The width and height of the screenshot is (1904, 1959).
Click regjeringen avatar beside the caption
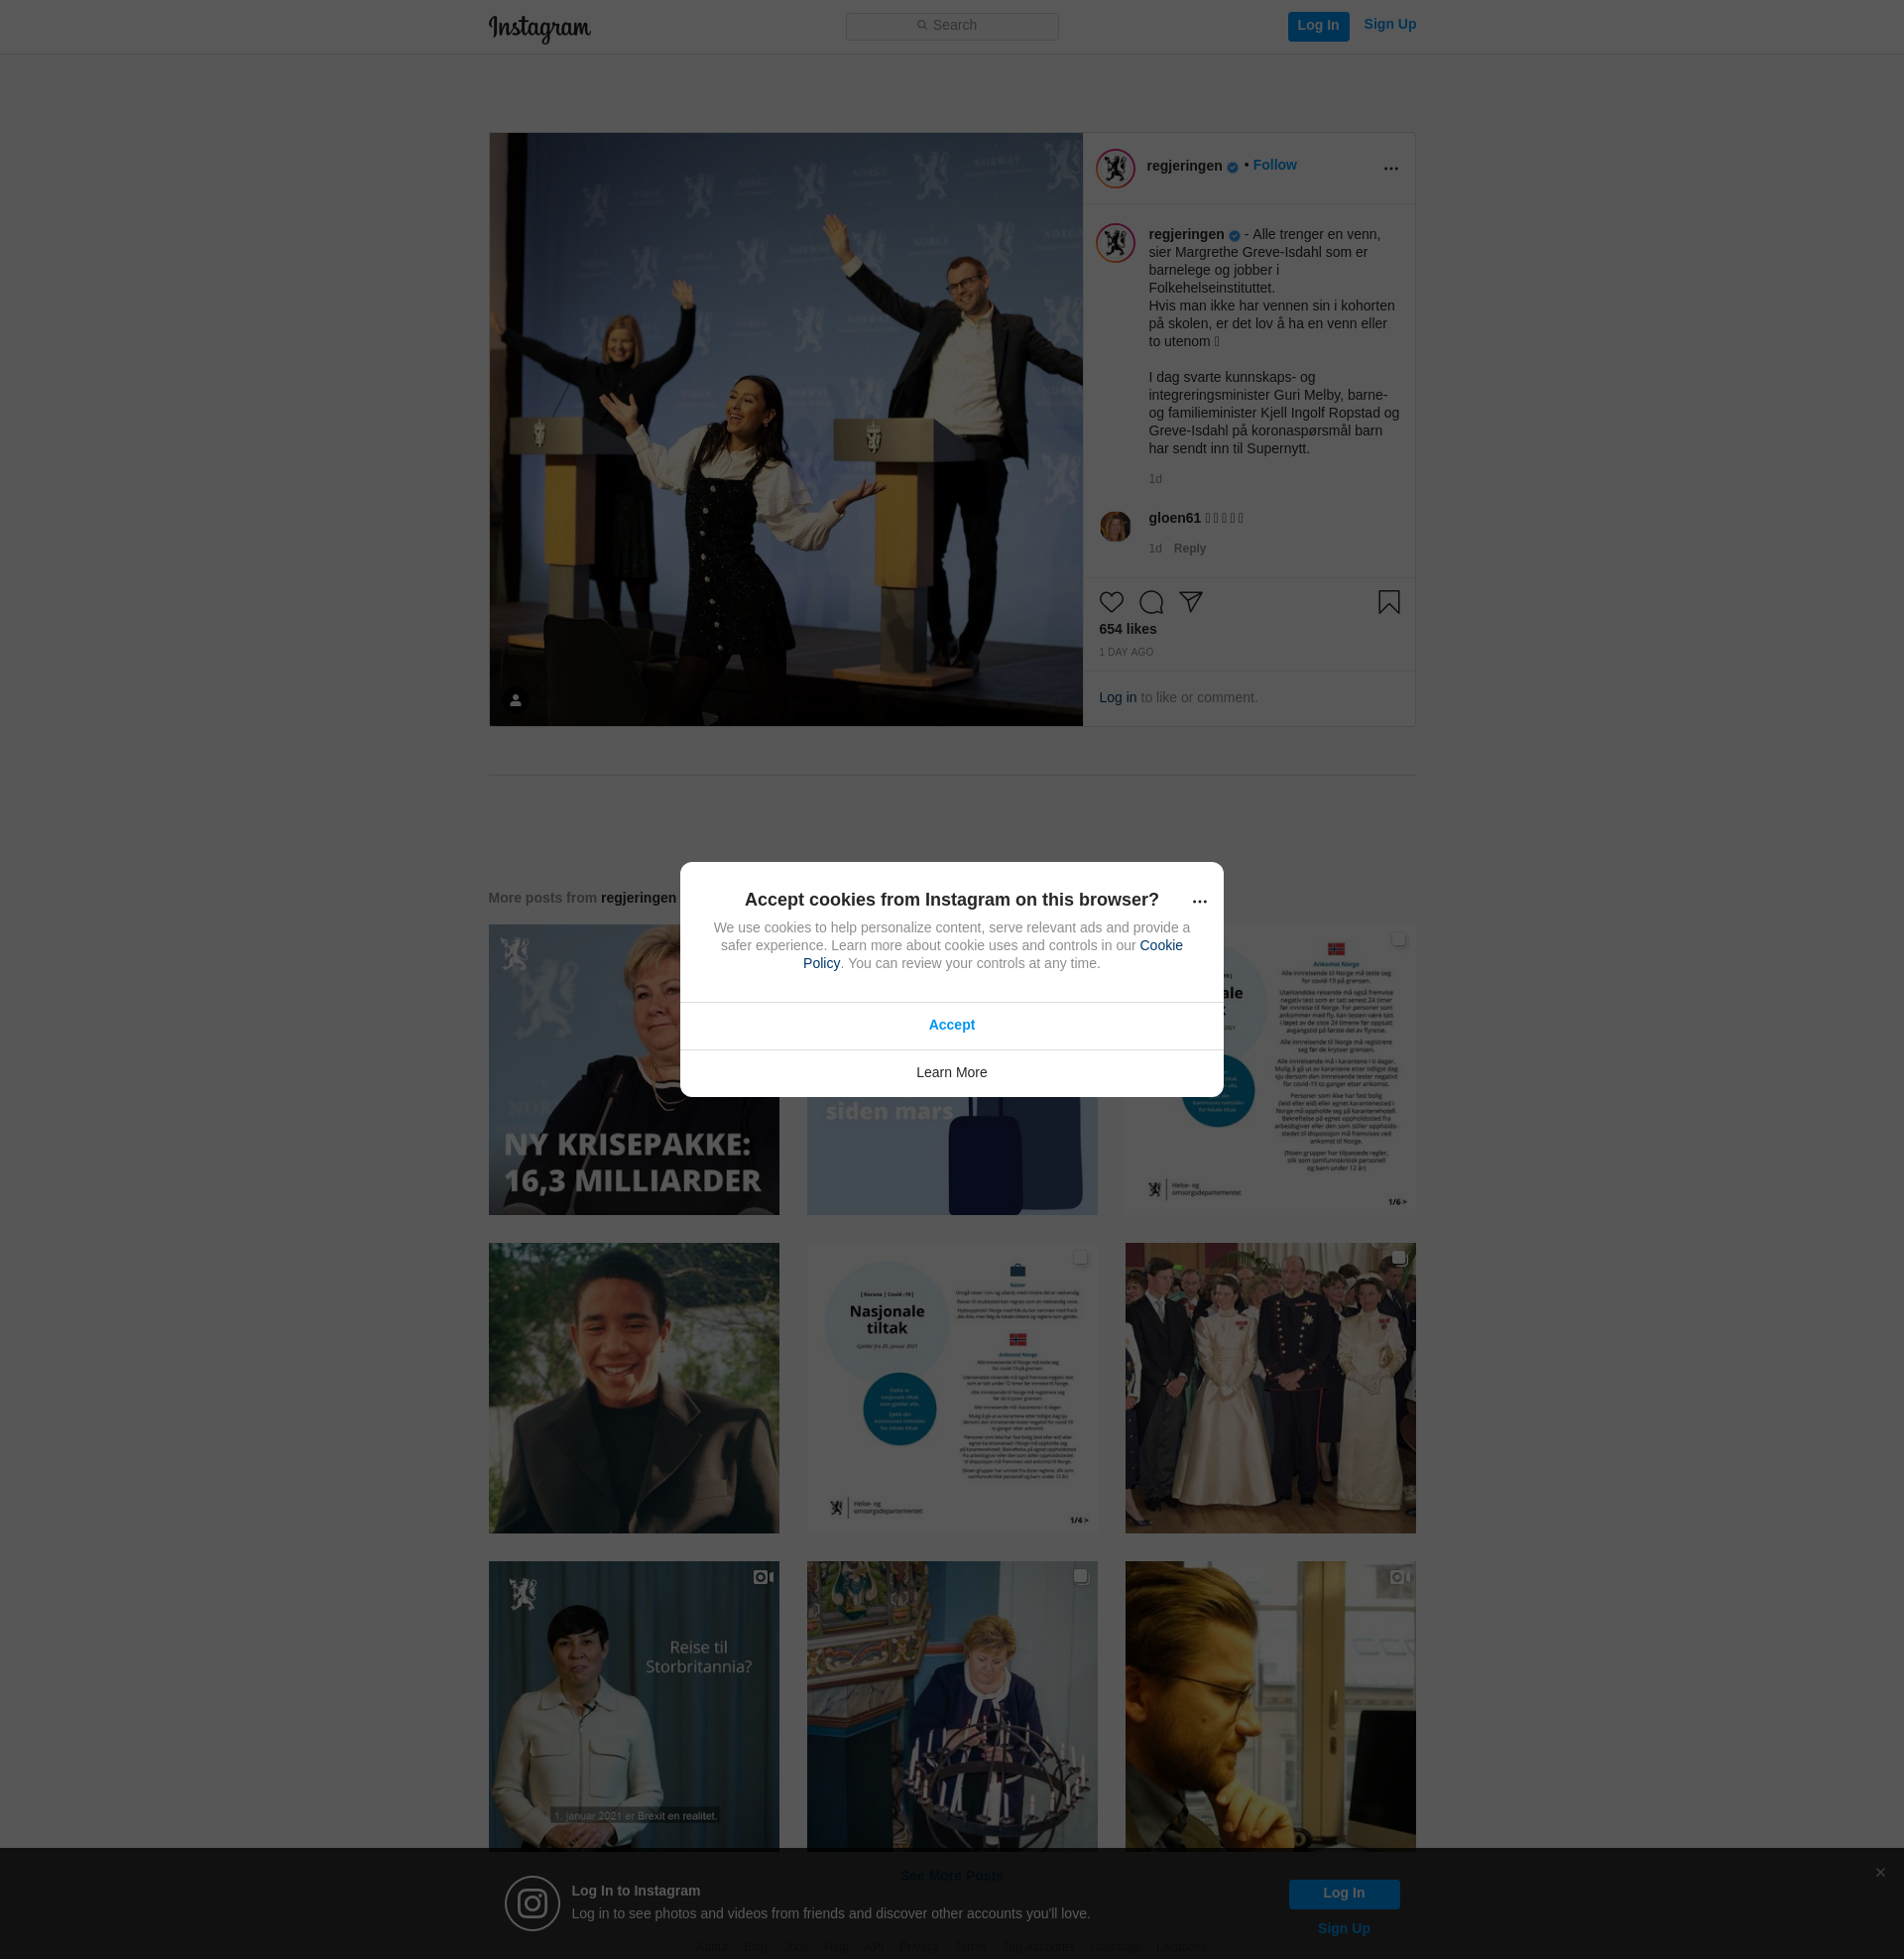(x=1115, y=243)
